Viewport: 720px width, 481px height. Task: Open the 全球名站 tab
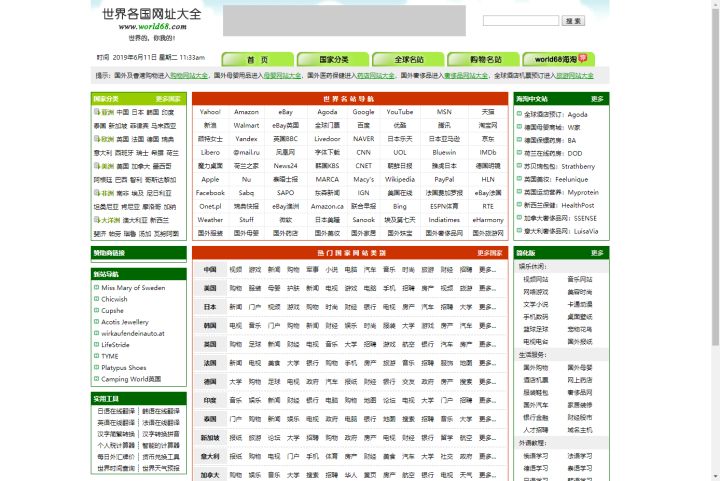pyautogui.click(x=409, y=59)
